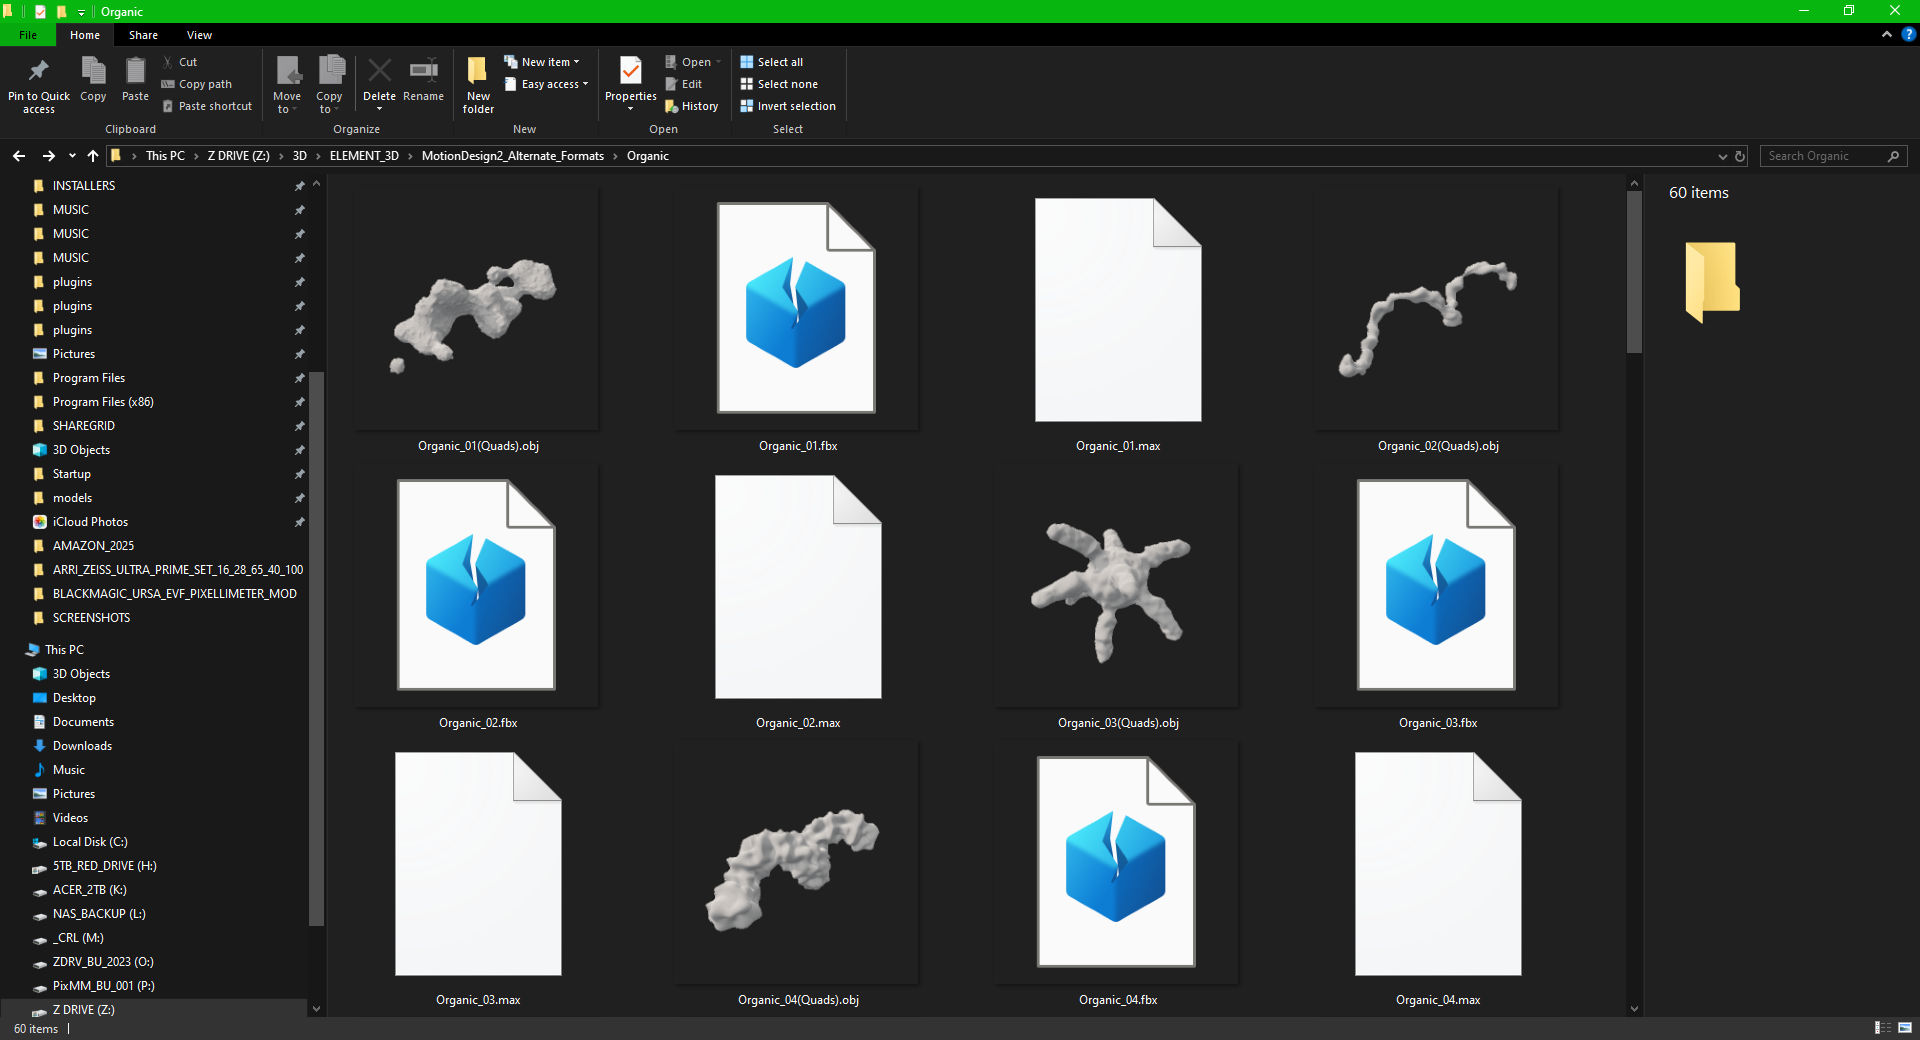
Task: Go up one folder level with the up arrow
Action: coord(93,156)
